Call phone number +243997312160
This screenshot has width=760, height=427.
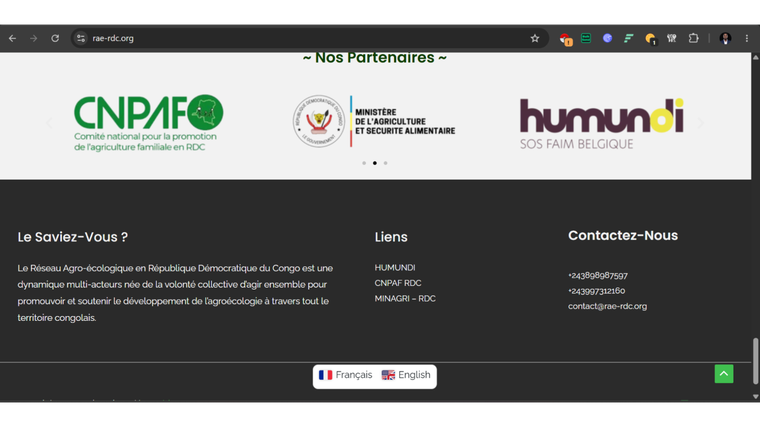[x=596, y=291]
